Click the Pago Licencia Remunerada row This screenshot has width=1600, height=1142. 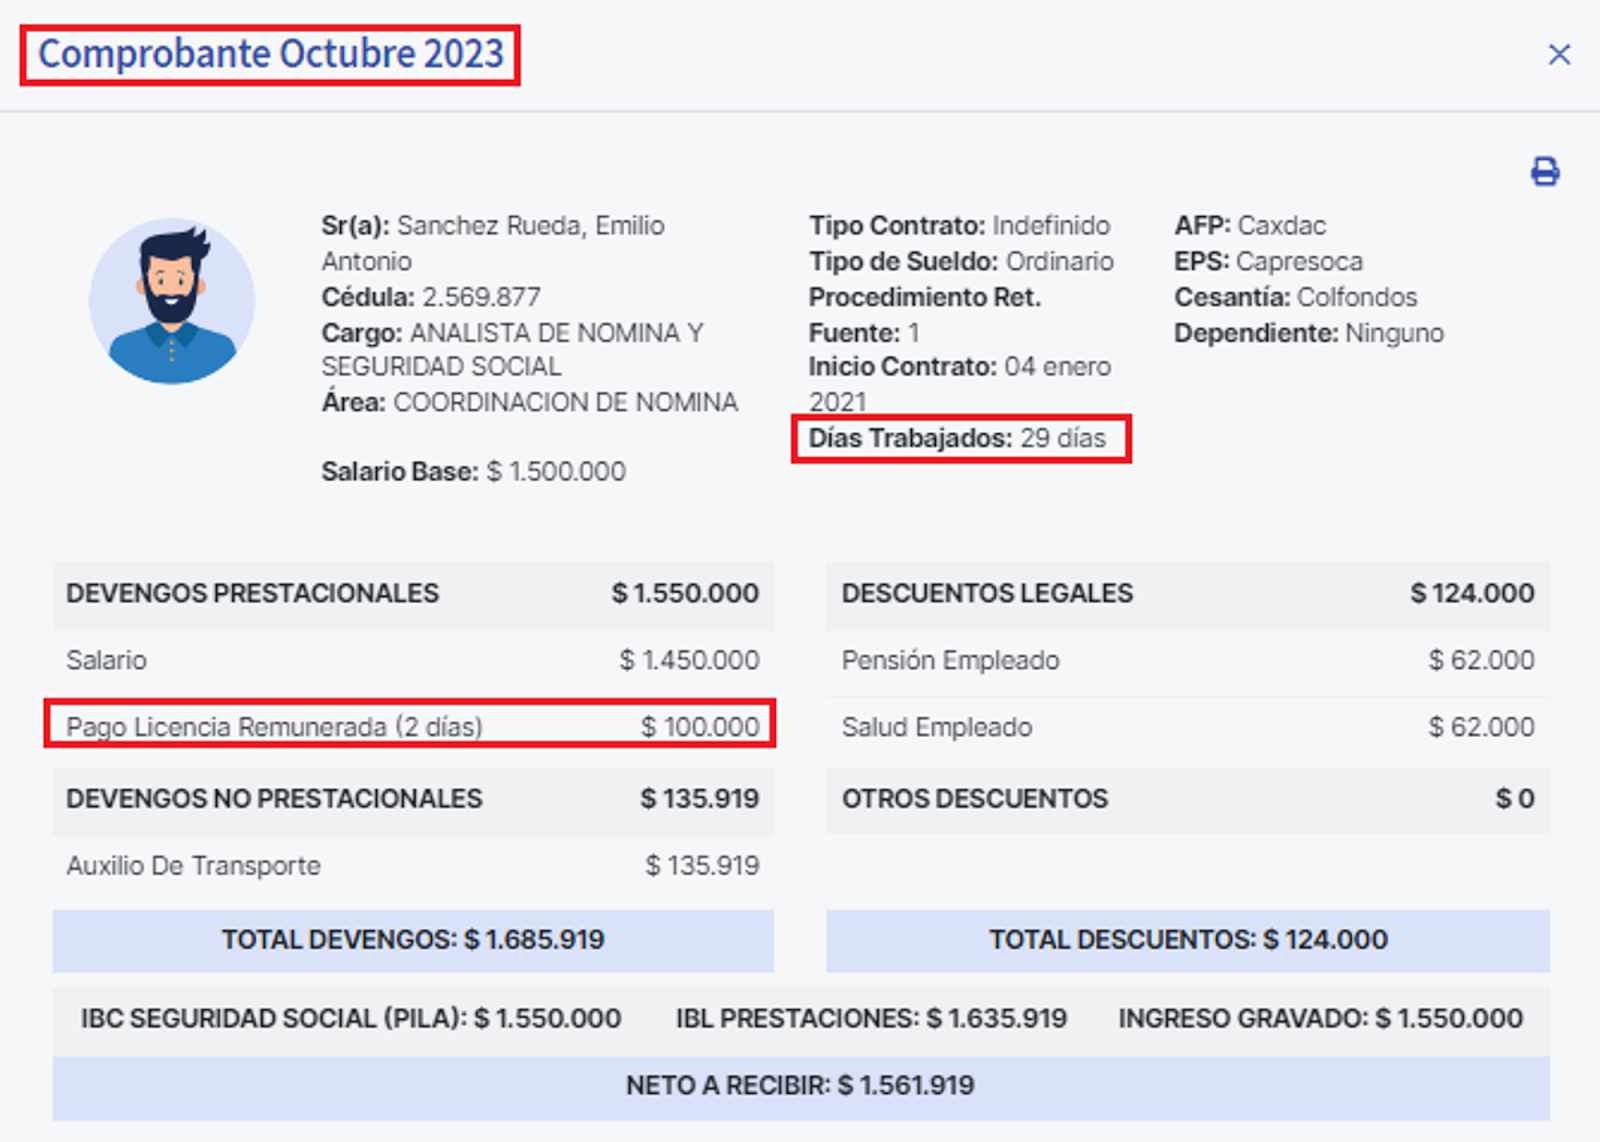411,726
